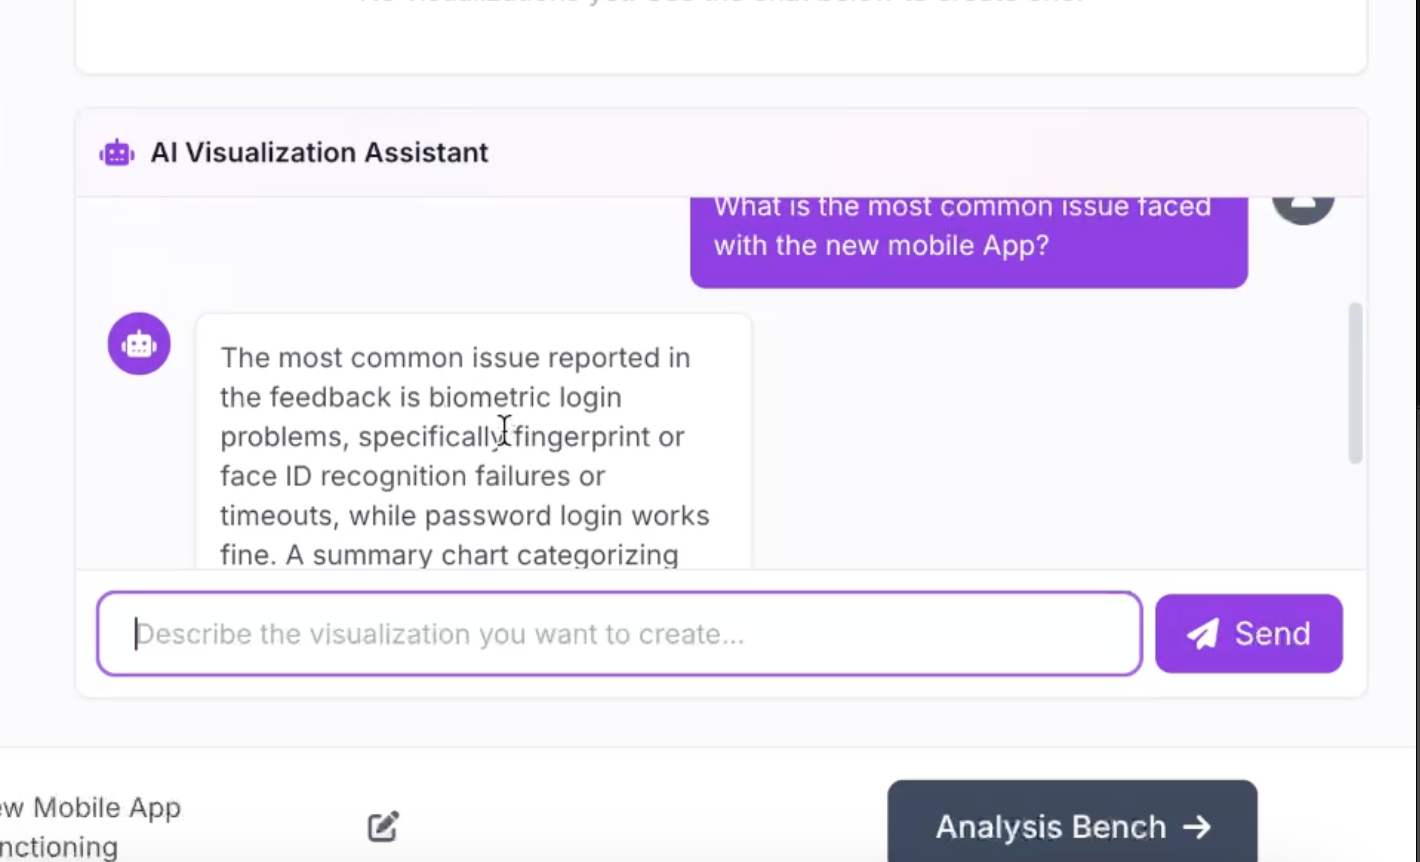Screen dimensions: 1420x862
Task: Select the user's mobile App question bubble
Action: (x=969, y=242)
